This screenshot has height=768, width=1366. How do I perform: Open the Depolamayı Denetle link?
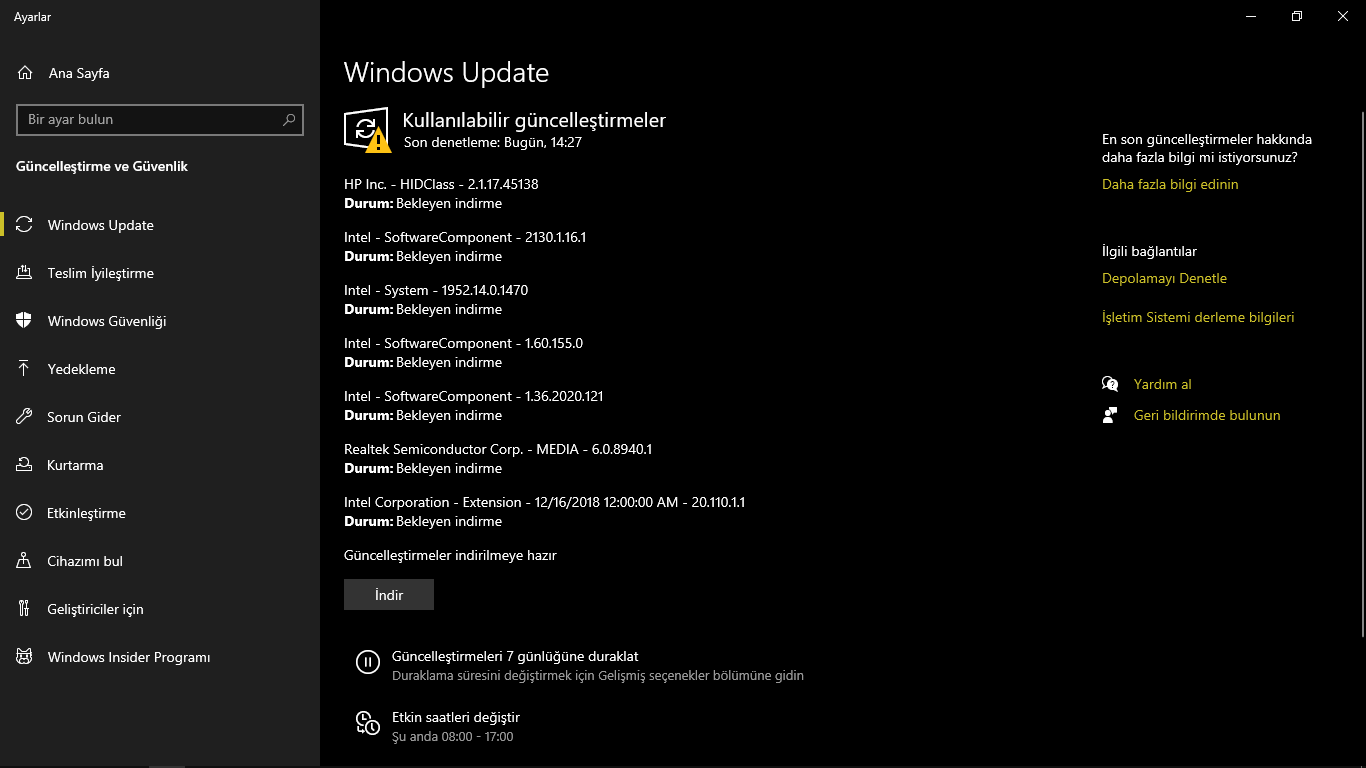1164,278
